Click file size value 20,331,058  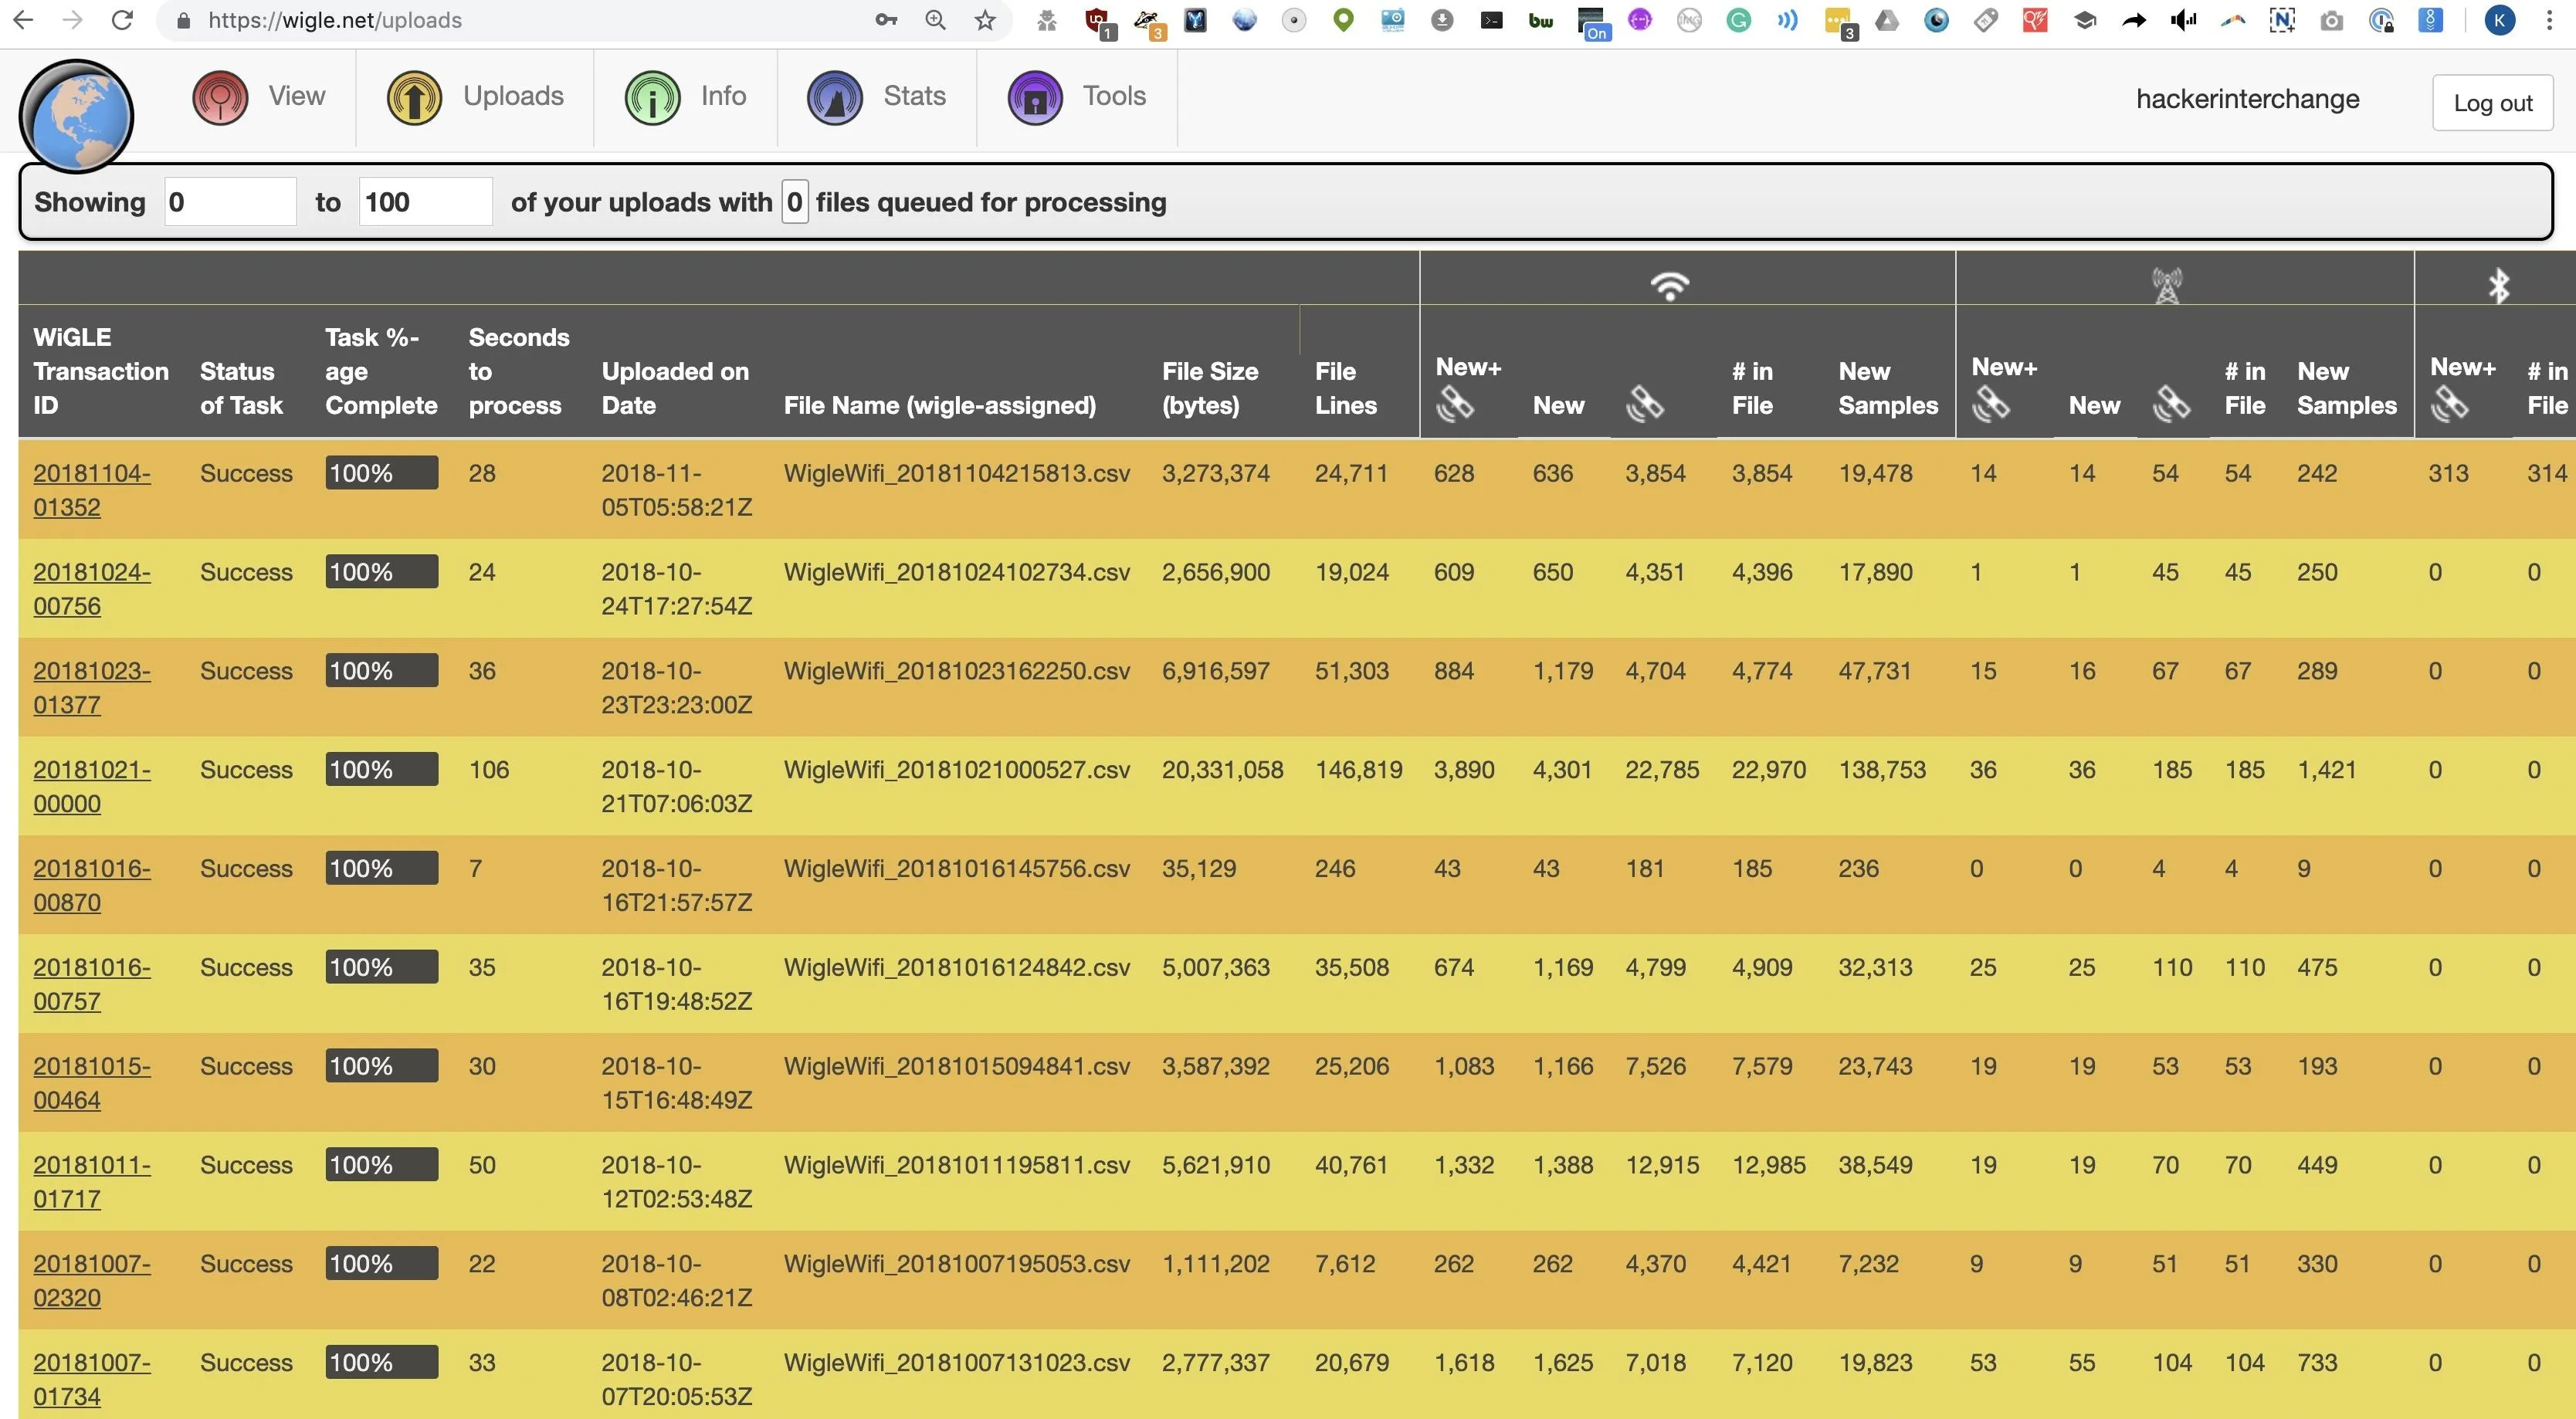(x=1222, y=769)
